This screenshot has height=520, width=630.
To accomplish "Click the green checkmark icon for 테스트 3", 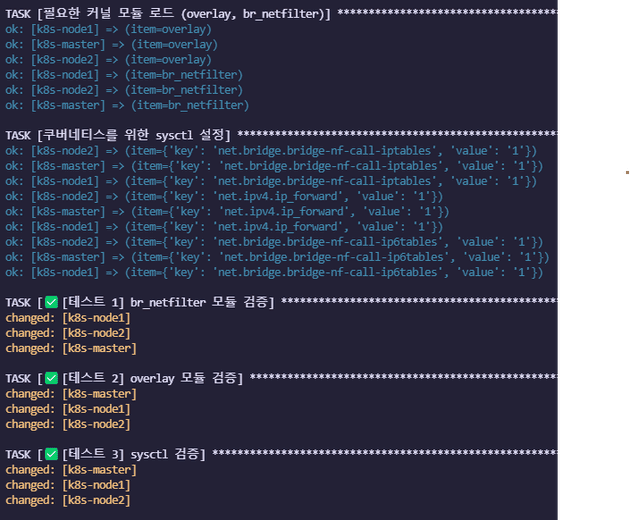I will click(51, 454).
